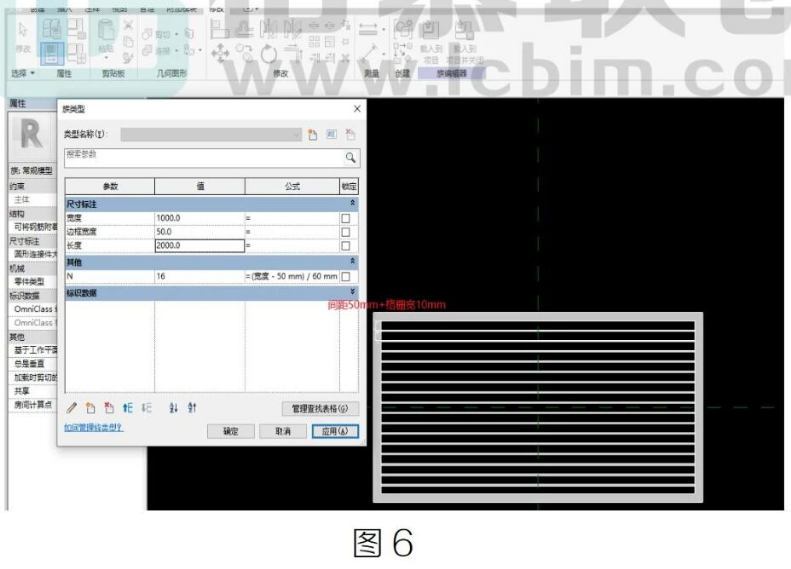Open the dropdown arrow beside 剪切
This screenshot has width=791, height=569.
176,35
